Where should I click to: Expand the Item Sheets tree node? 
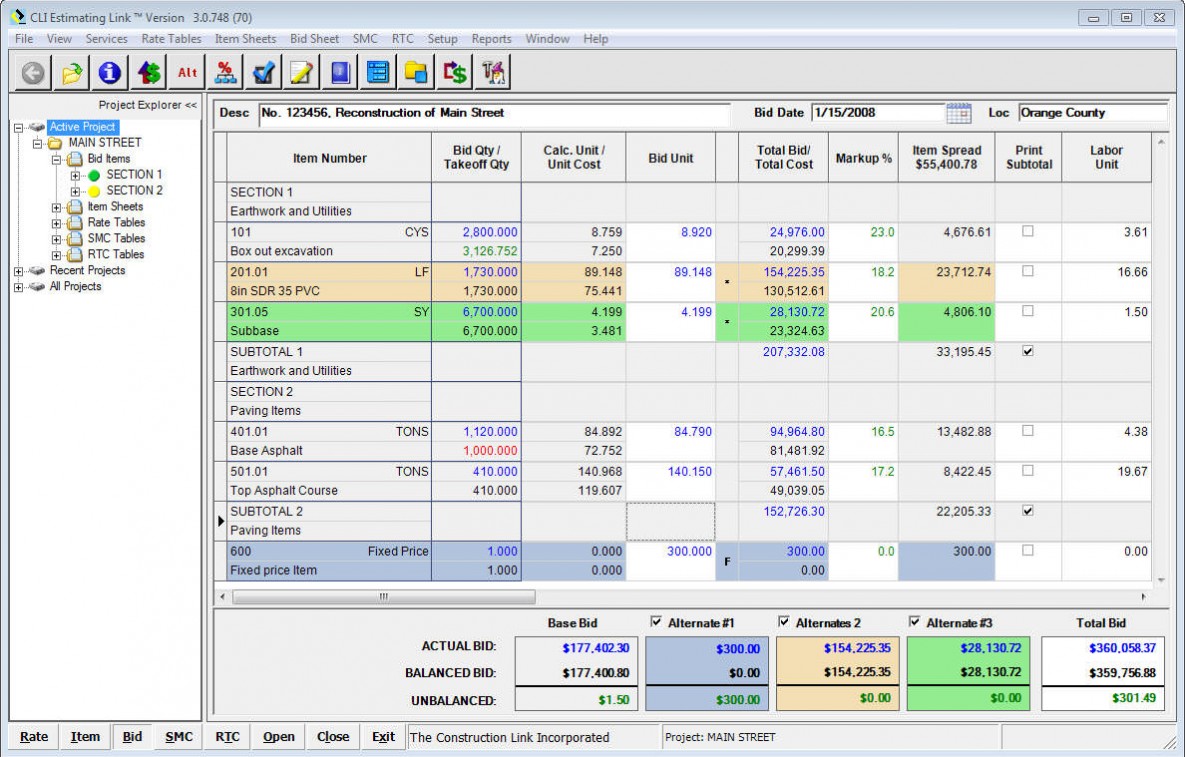click(56, 207)
